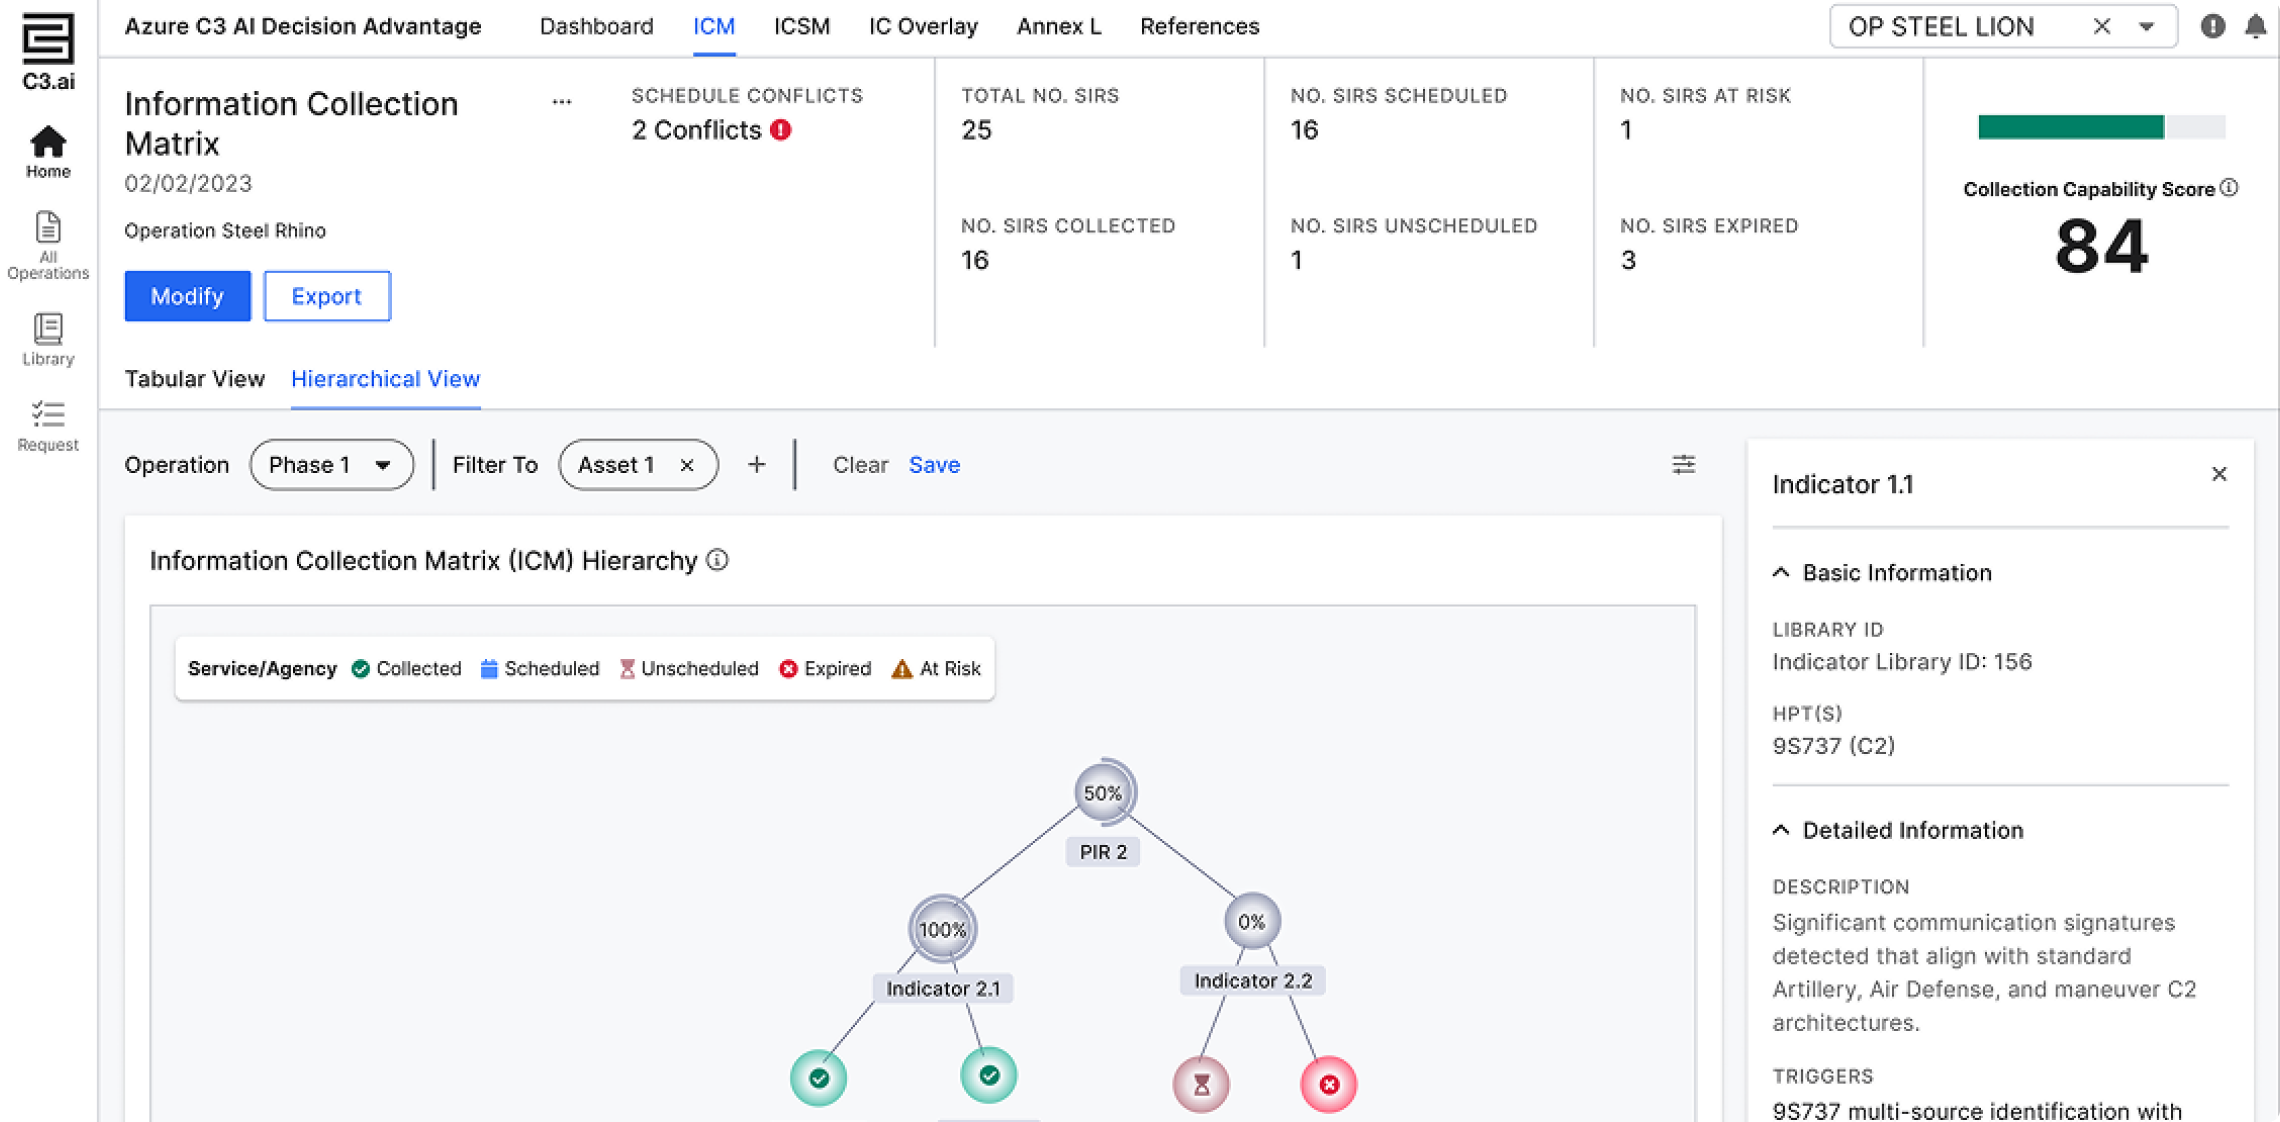The image size is (2280, 1122).
Task: Open Request in the sidebar
Action: [48, 426]
